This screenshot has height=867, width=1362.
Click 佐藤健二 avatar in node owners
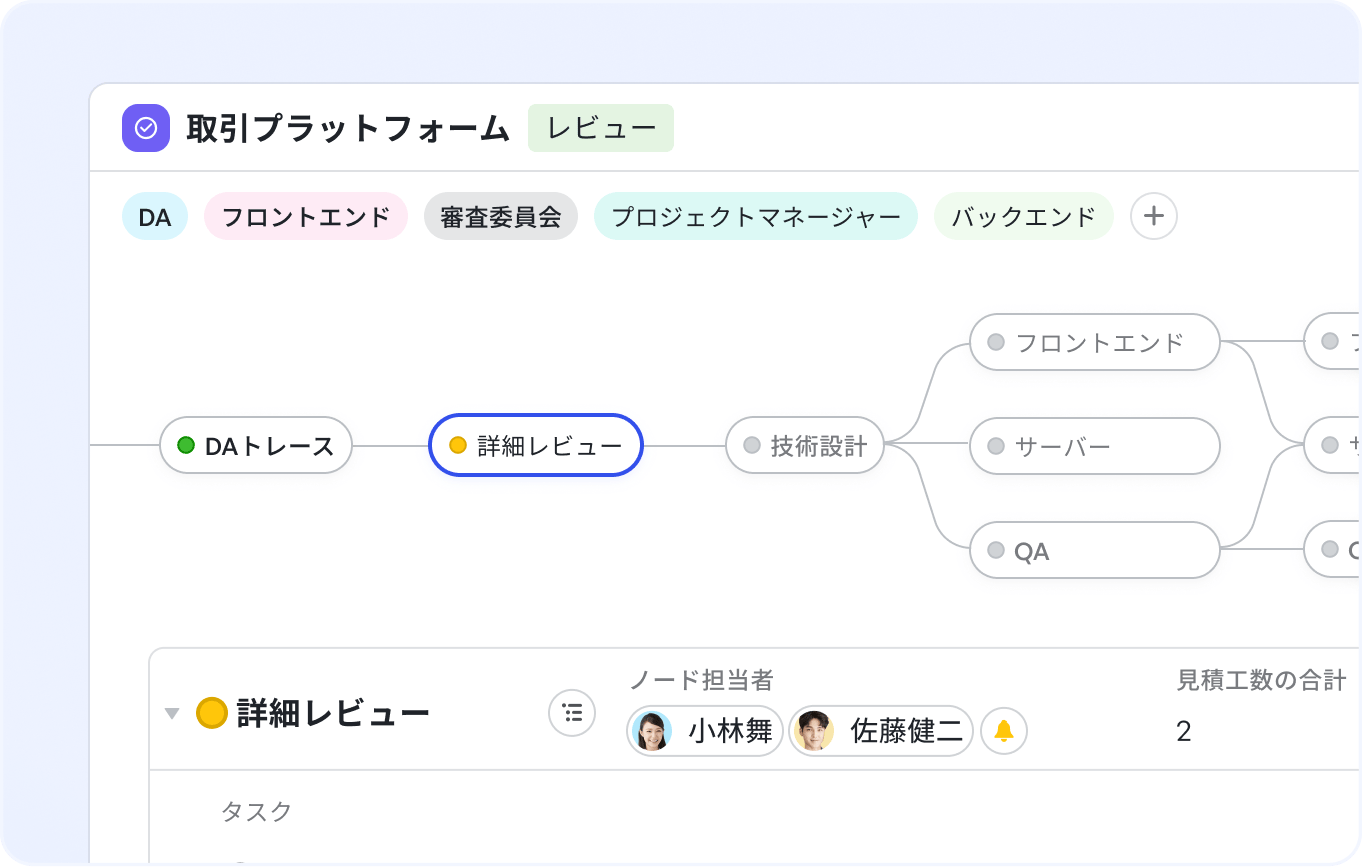click(814, 732)
